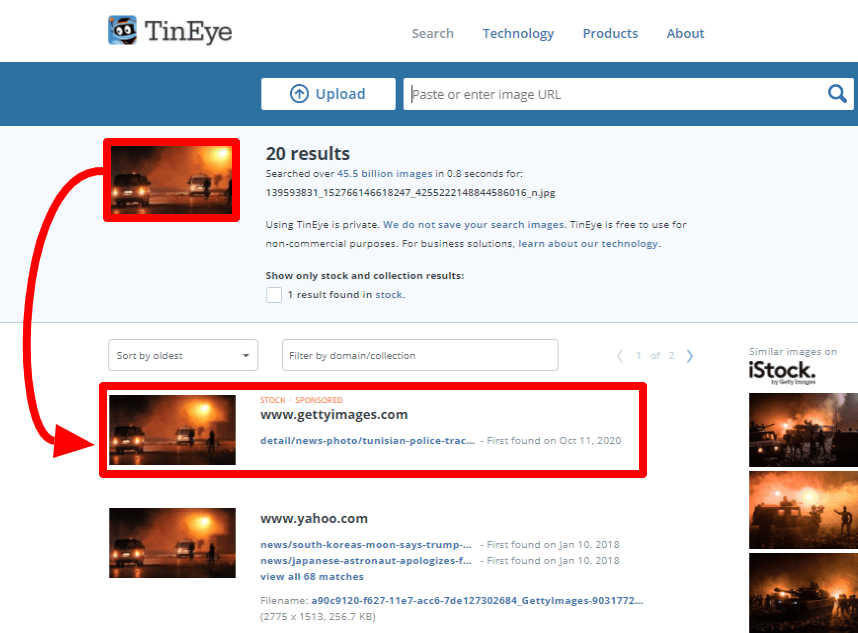Open 'learn about our technology' link

pos(588,243)
